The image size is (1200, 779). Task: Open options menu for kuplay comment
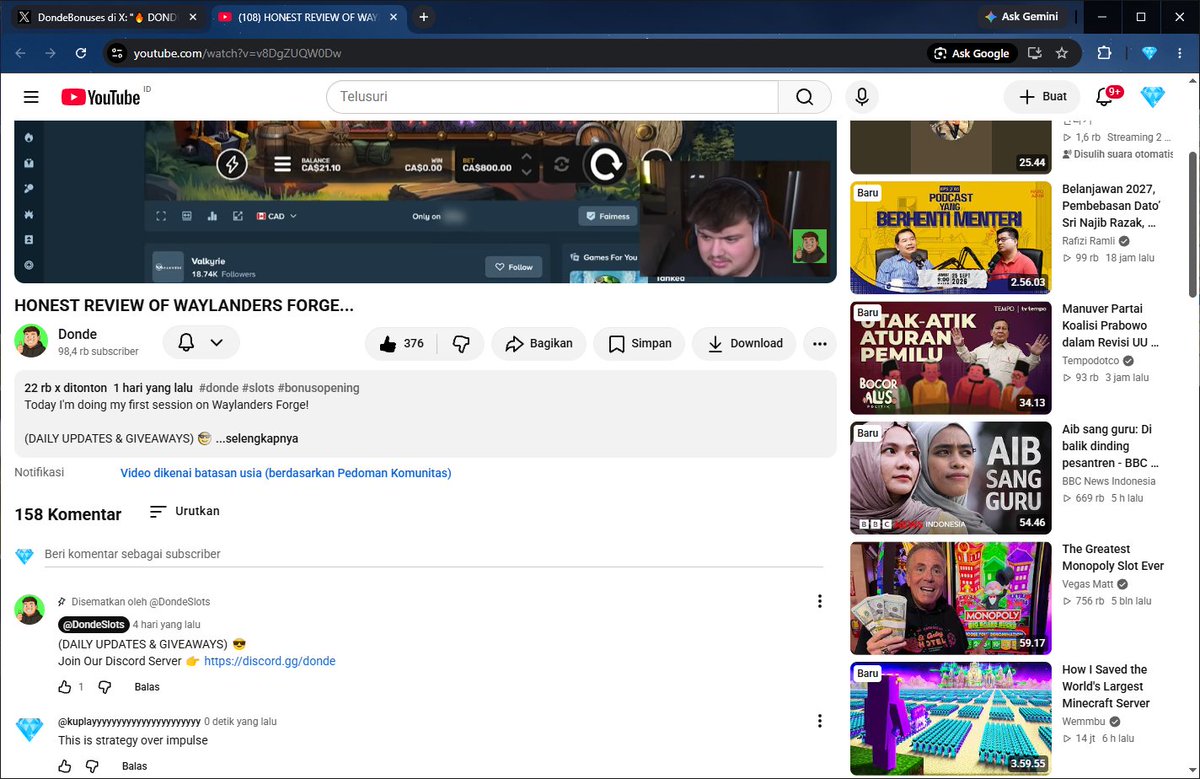820,721
